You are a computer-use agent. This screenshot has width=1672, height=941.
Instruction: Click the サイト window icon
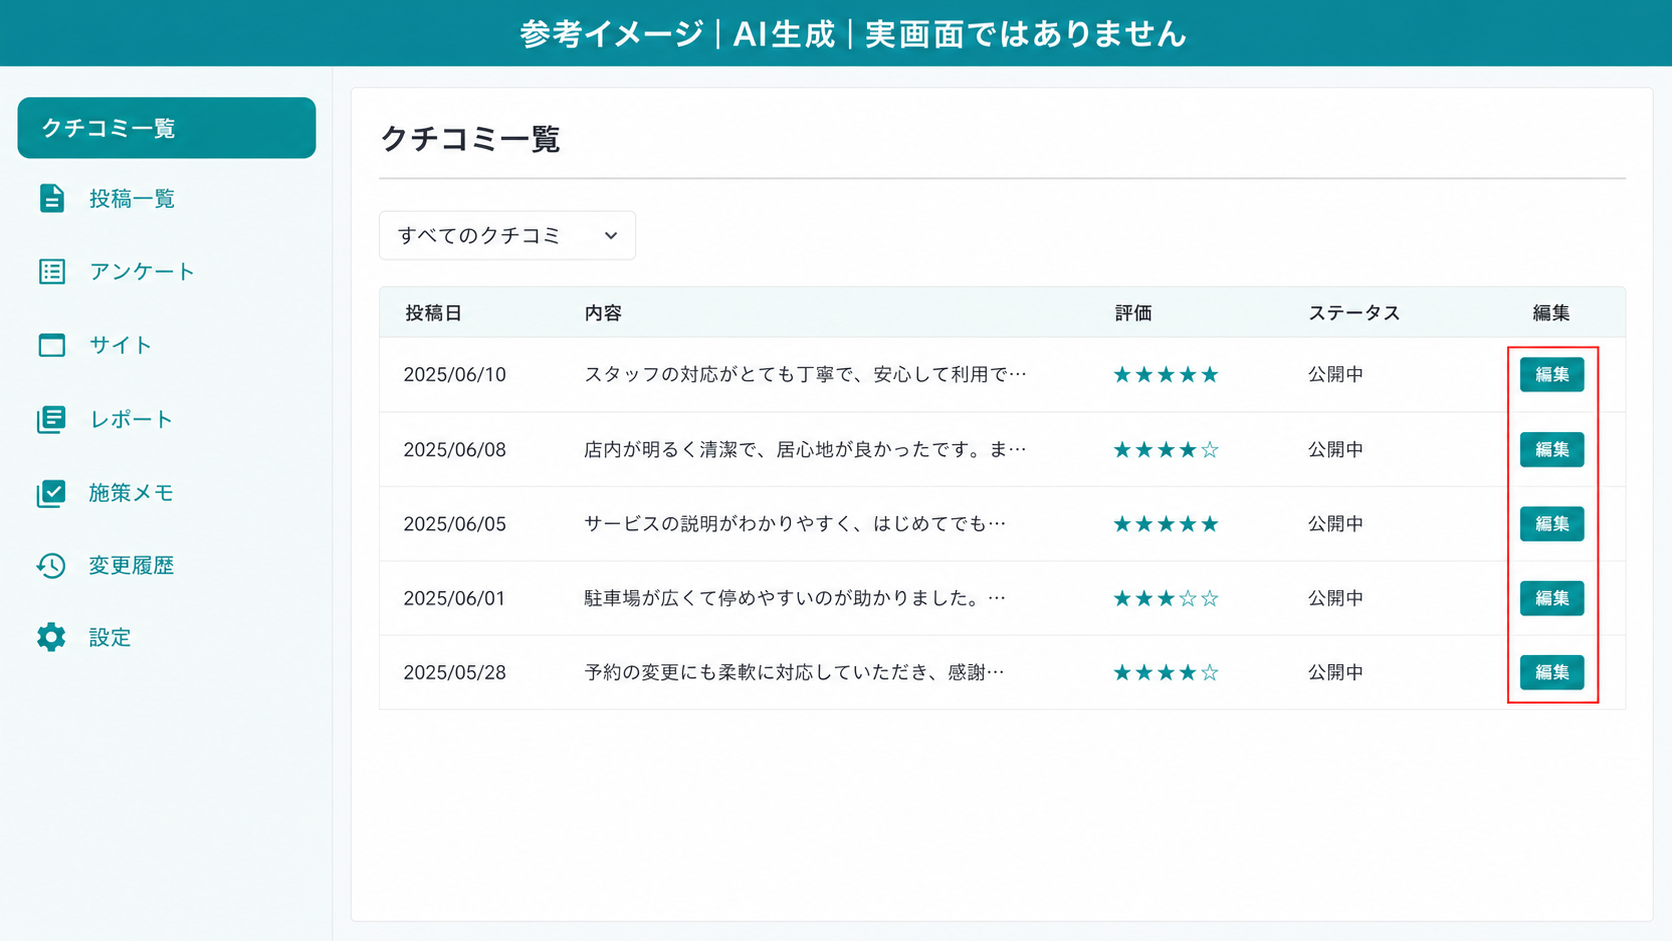point(51,345)
